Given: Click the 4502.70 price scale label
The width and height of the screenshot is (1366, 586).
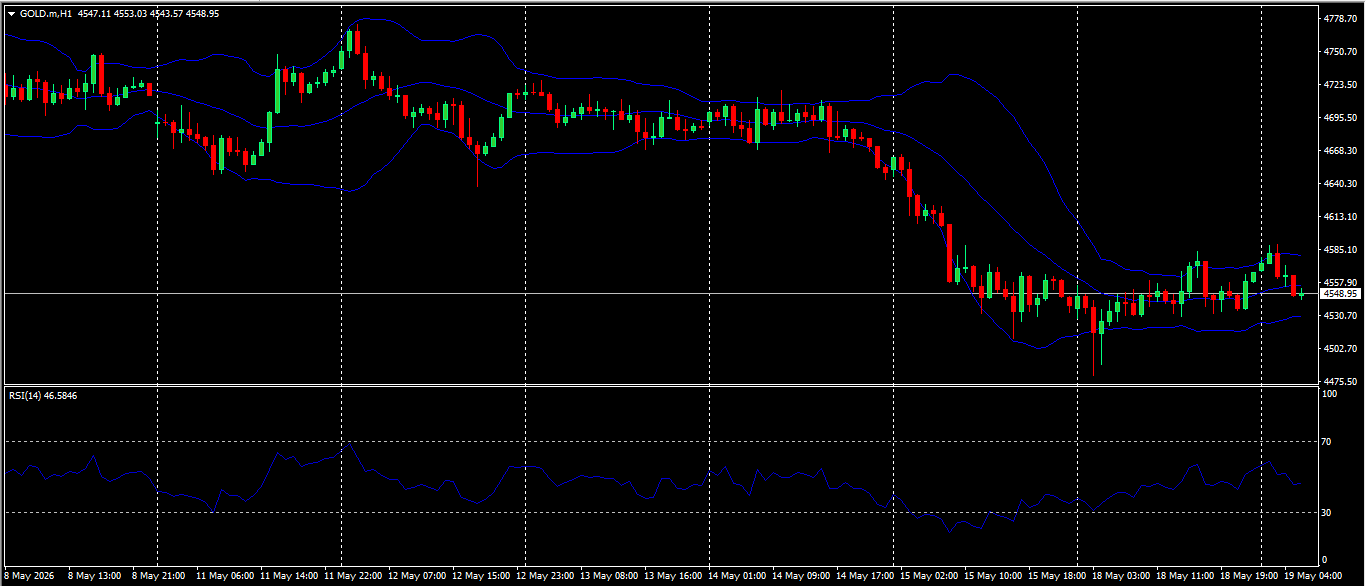Looking at the screenshot, I should (x=1338, y=349).
